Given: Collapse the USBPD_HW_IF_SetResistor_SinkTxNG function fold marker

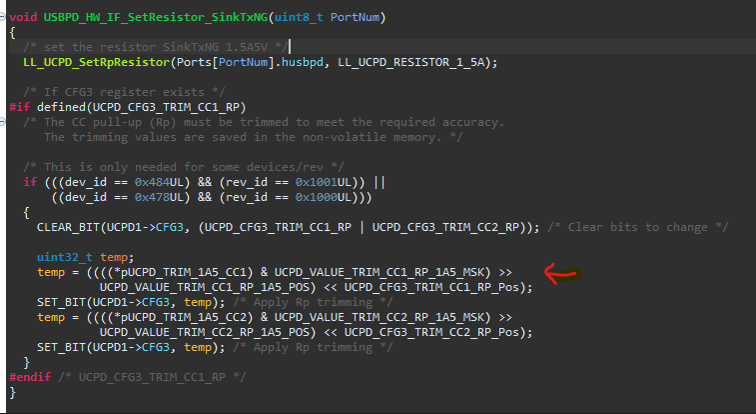Looking at the screenshot, I should 2,17.
